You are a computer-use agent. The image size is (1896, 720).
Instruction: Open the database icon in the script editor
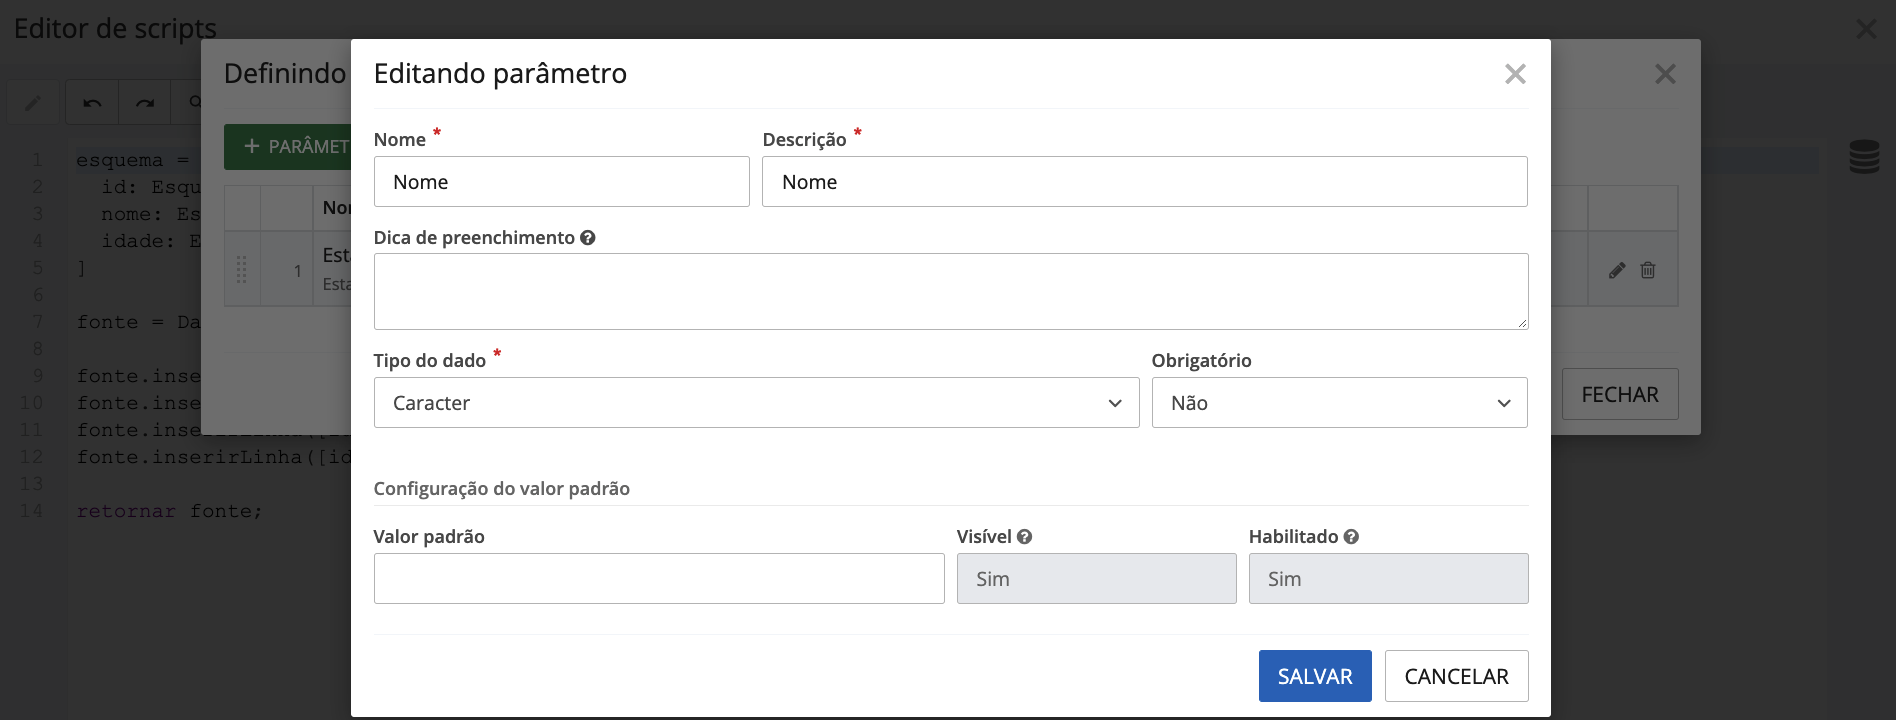1864,157
